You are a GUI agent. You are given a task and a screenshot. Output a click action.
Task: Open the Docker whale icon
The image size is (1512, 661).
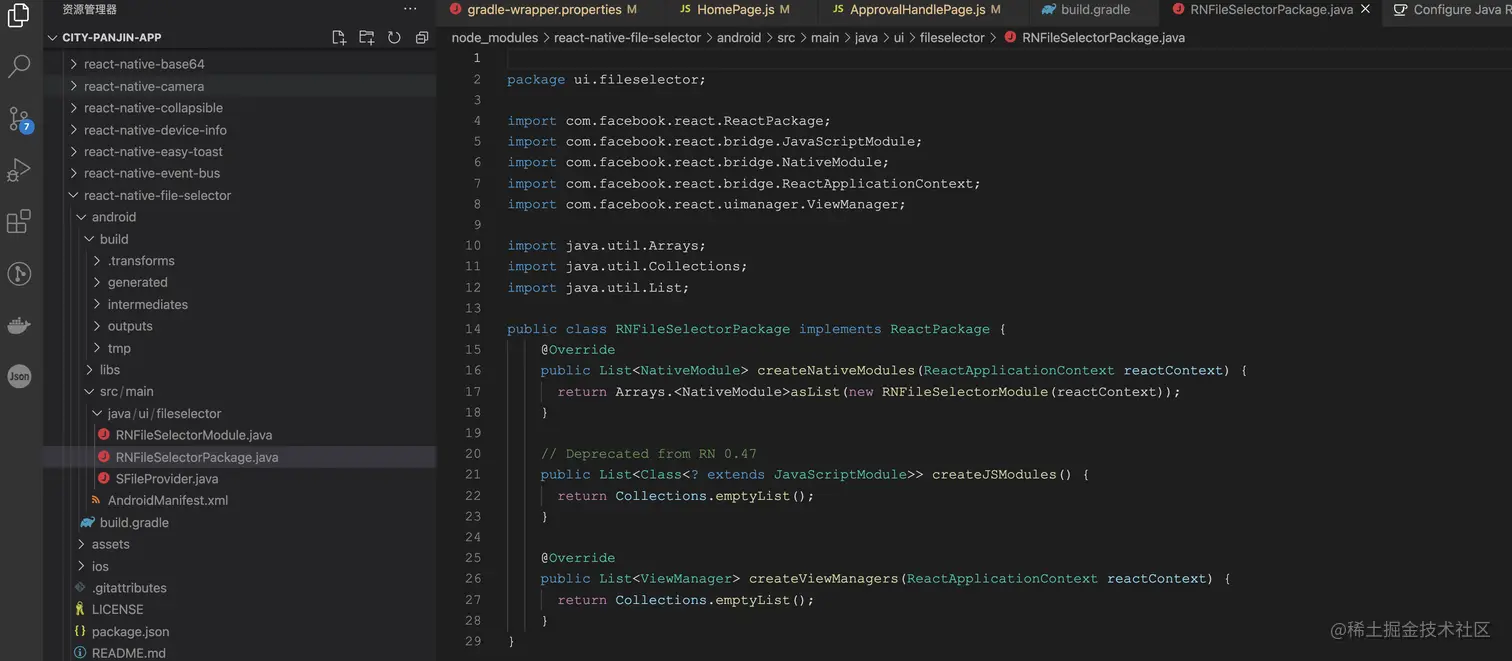(19, 325)
